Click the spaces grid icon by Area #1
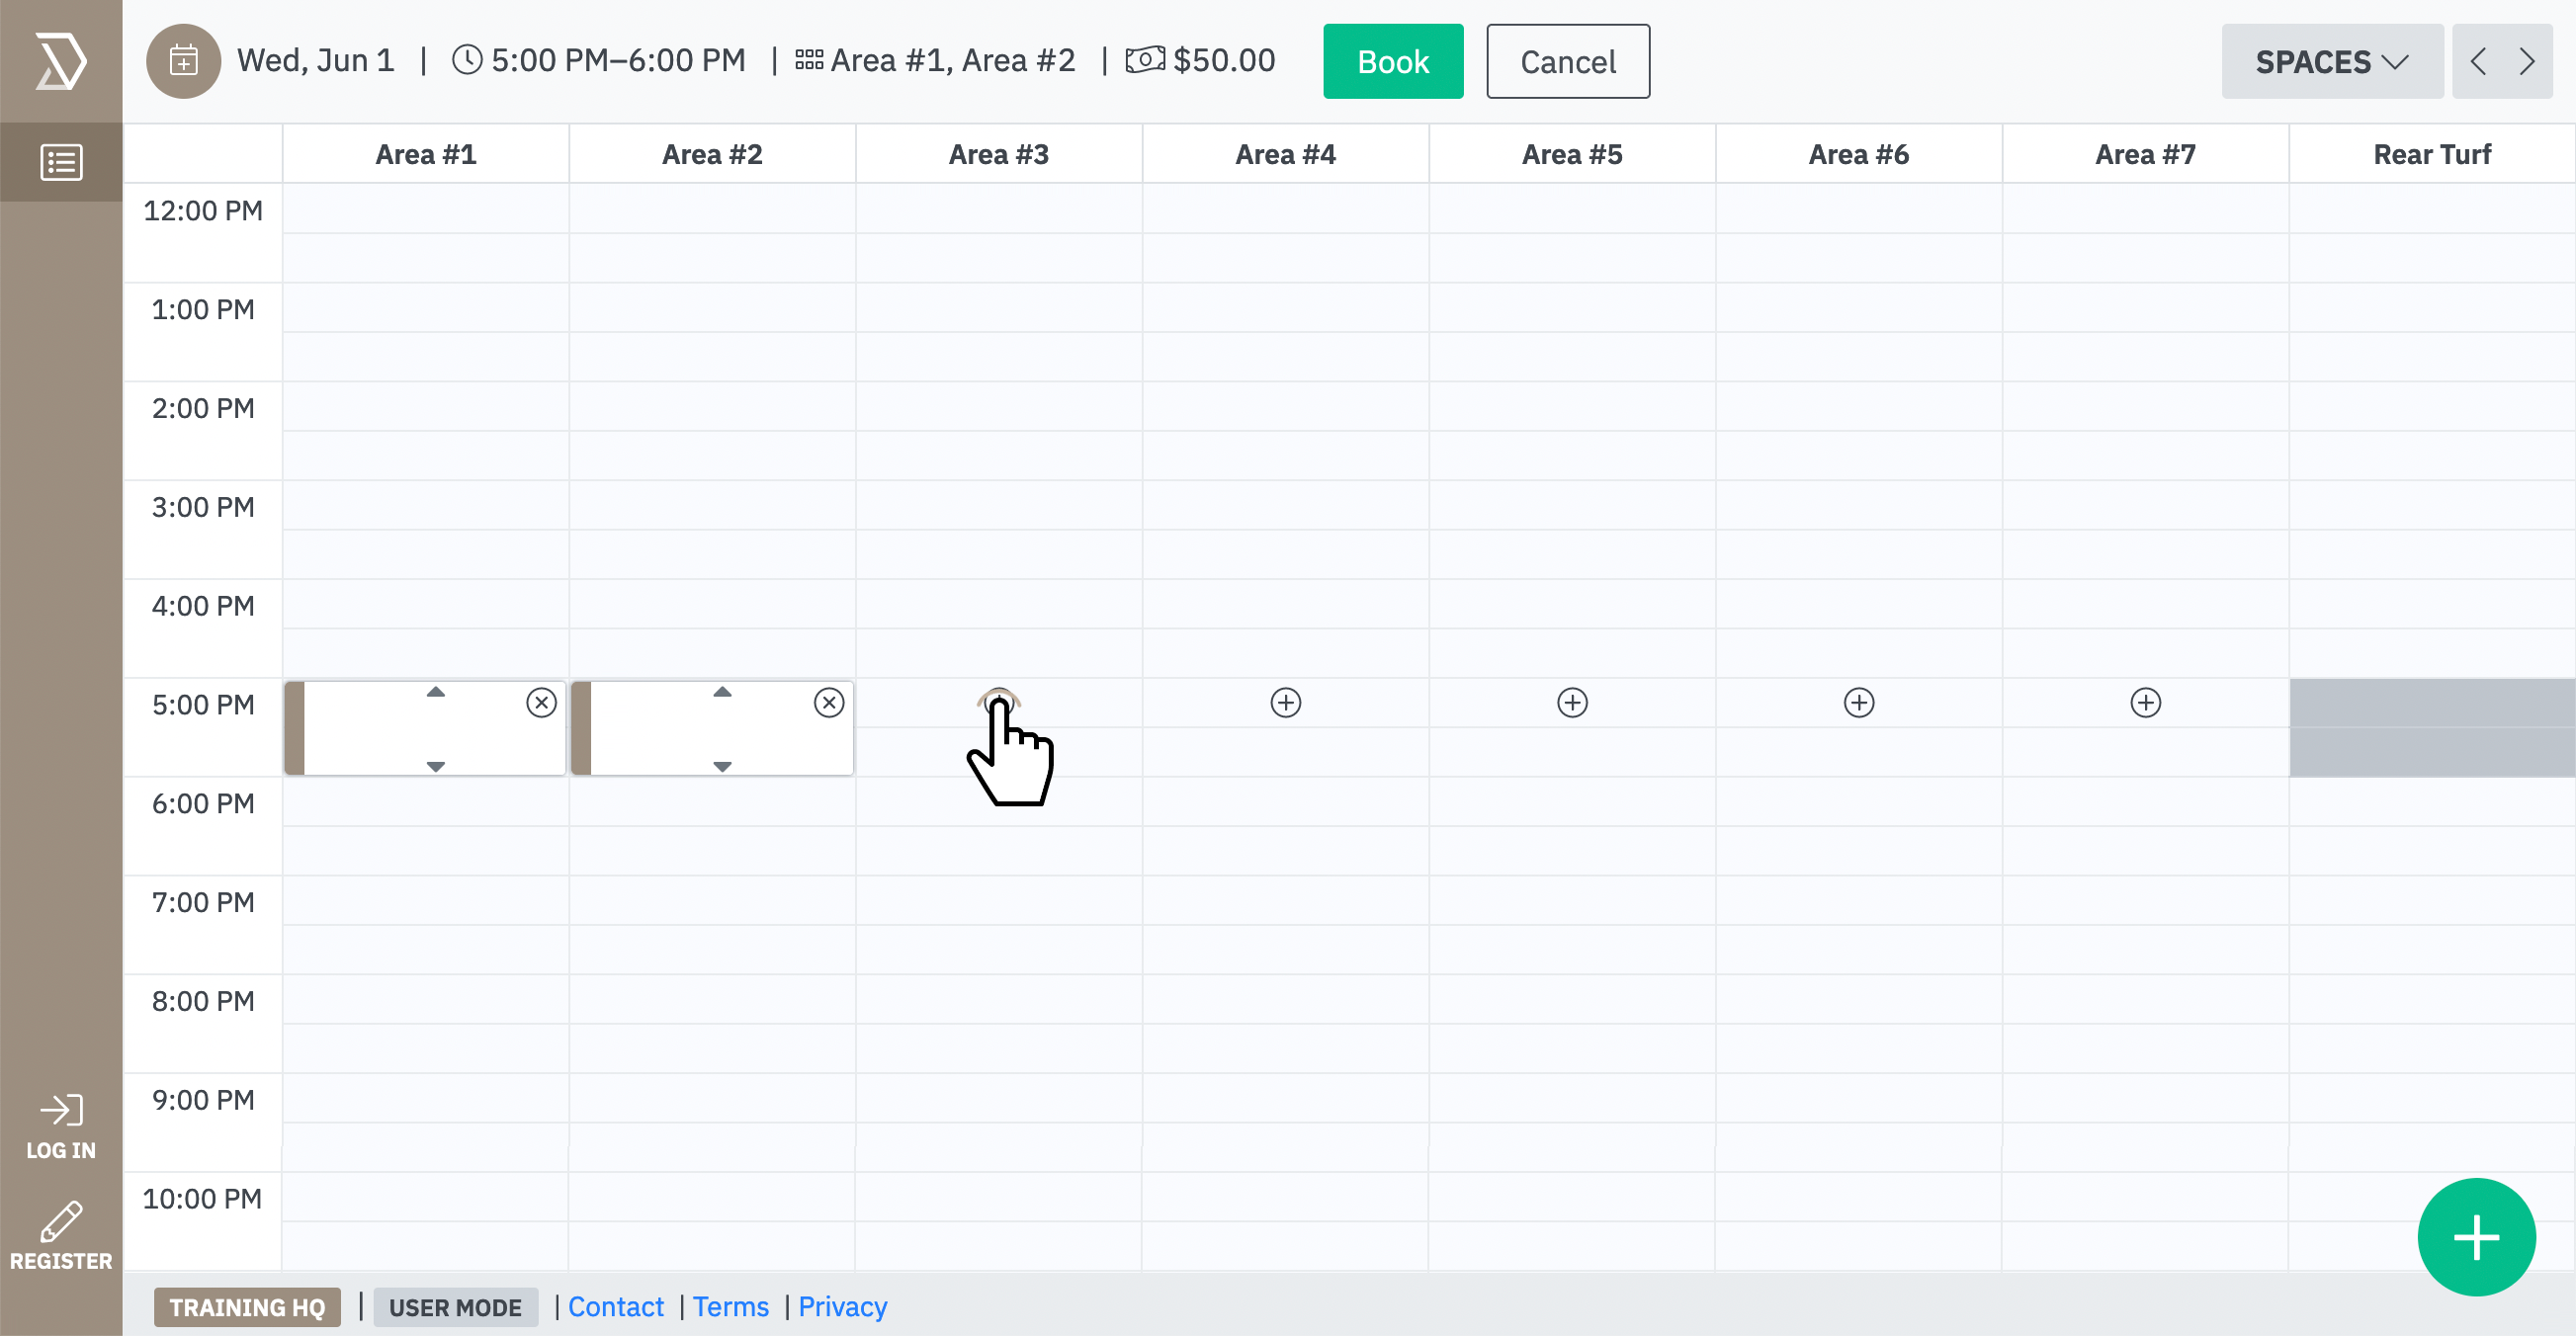 [x=809, y=60]
